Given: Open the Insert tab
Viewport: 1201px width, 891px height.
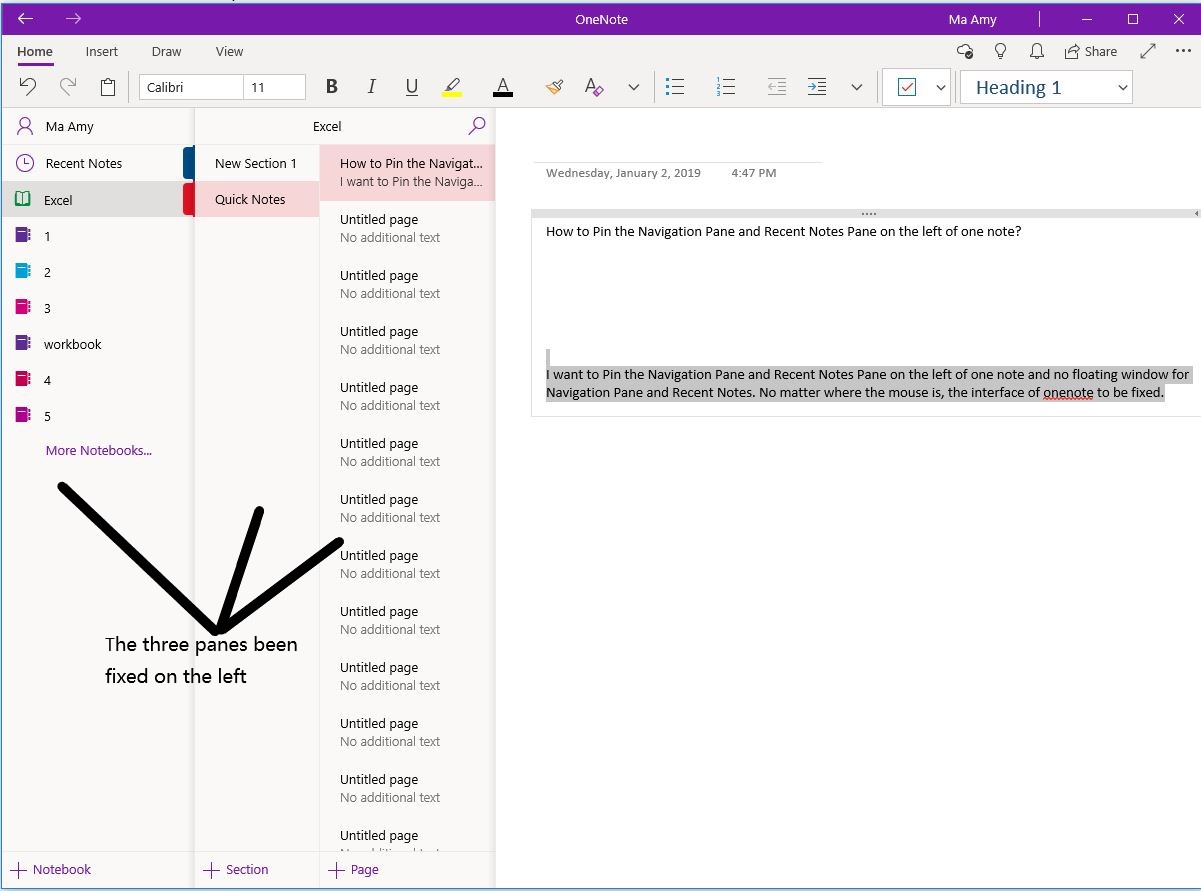Looking at the screenshot, I should (x=102, y=51).
